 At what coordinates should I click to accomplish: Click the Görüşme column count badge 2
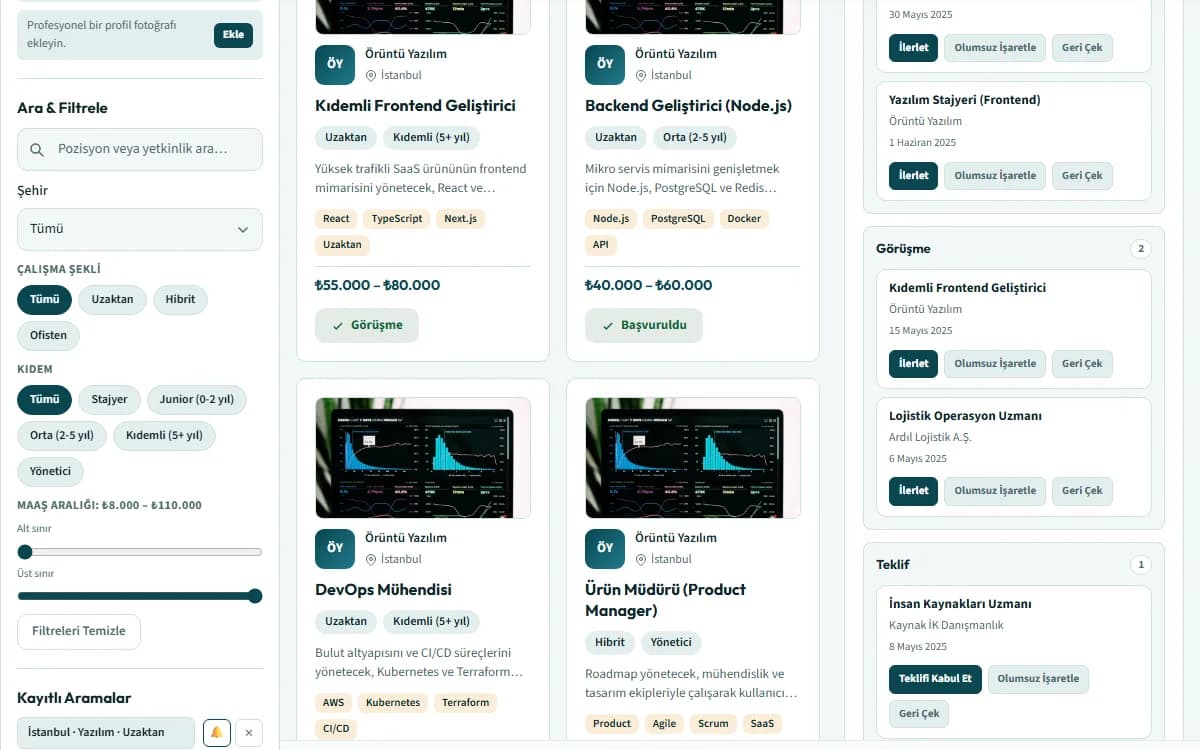(x=1141, y=249)
